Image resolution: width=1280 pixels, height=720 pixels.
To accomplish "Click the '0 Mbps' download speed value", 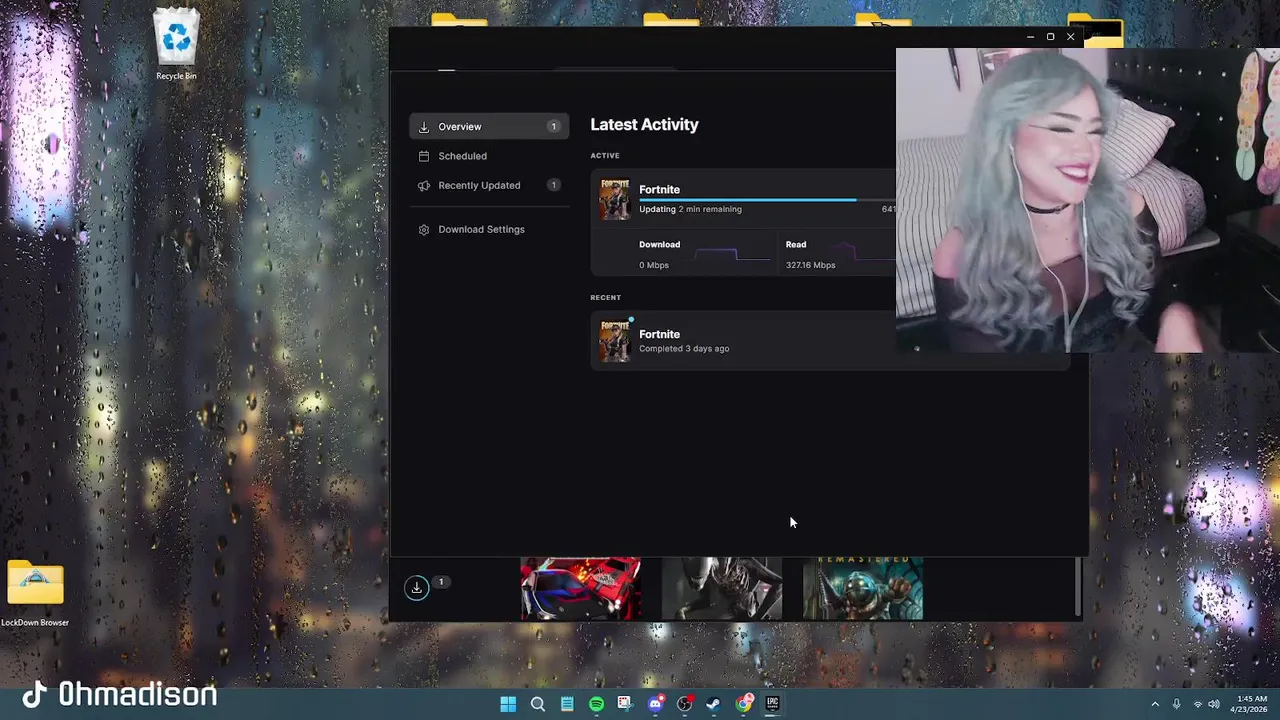I will pyautogui.click(x=654, y=265).
